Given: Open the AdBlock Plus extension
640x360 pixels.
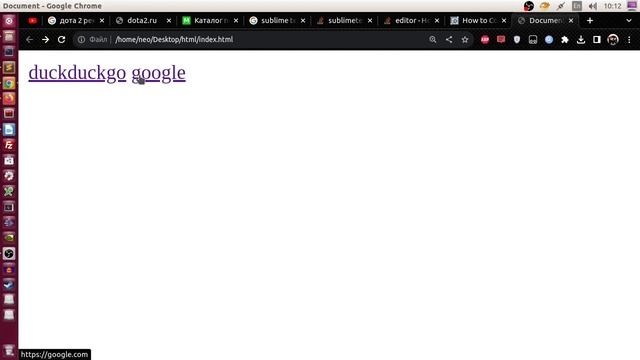Looking at the screenshot, I should point(485,40).
